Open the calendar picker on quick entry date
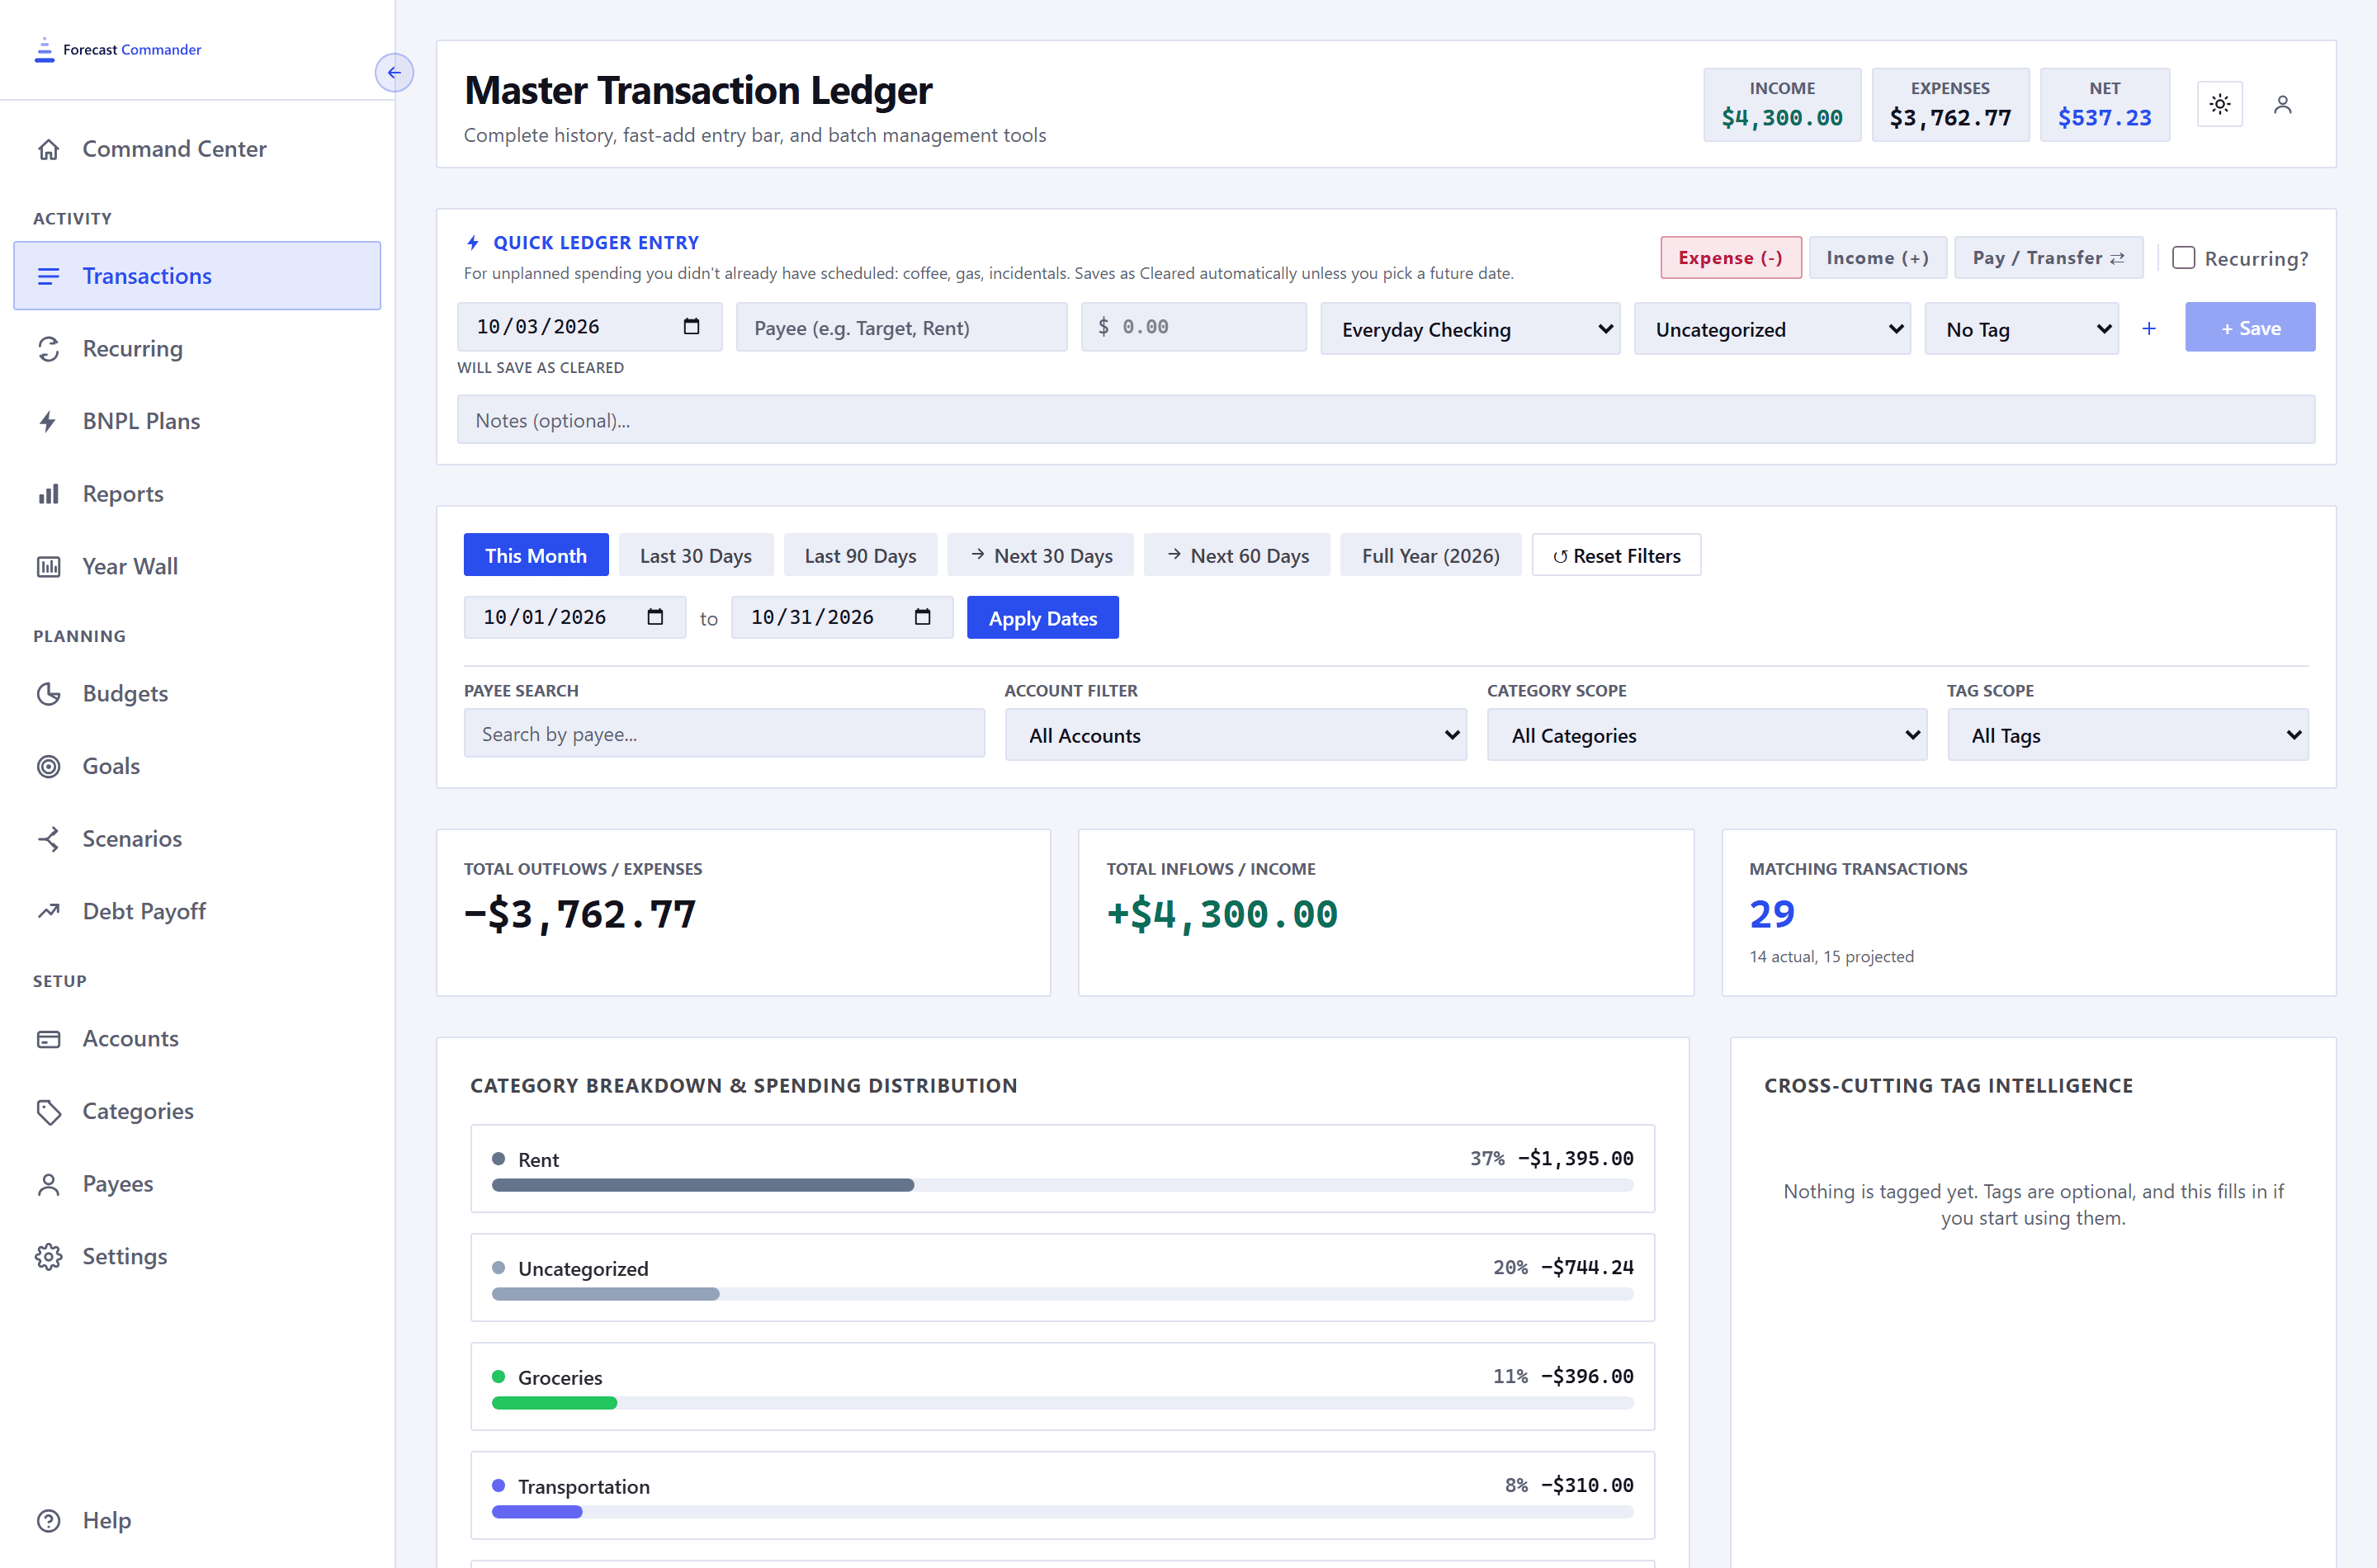Screen dimensions: 2377x1568 pyautogui.click(x=691, y=326)
